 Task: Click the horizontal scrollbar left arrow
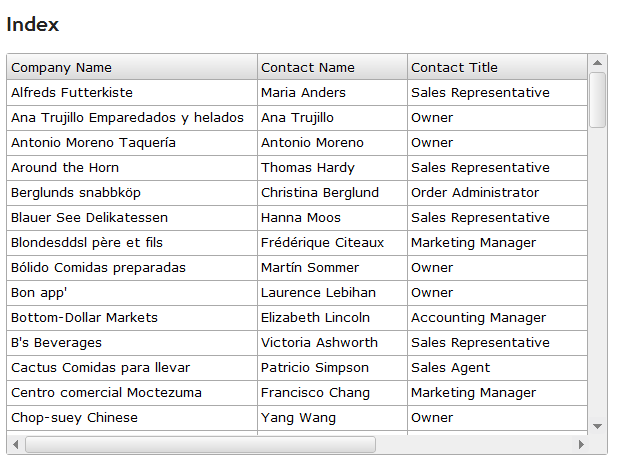pyautogui.click(x=15, y=444)
